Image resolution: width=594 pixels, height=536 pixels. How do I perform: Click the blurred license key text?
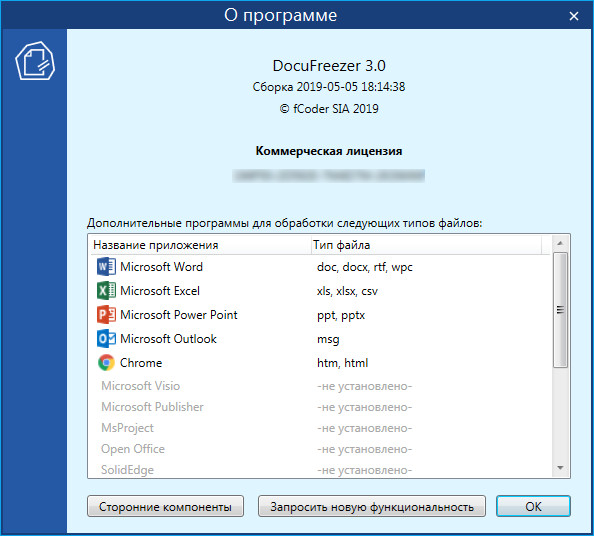point(328,176)
